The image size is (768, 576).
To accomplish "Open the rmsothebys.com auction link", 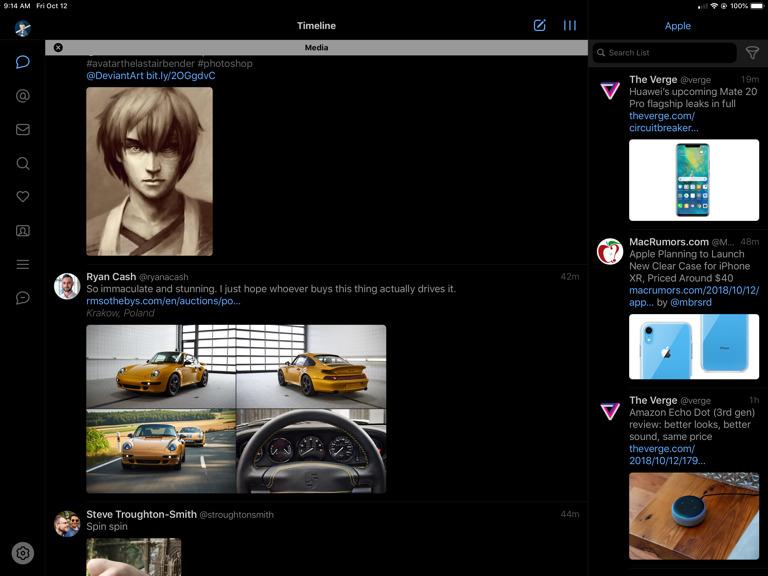I will click(163, 300).
